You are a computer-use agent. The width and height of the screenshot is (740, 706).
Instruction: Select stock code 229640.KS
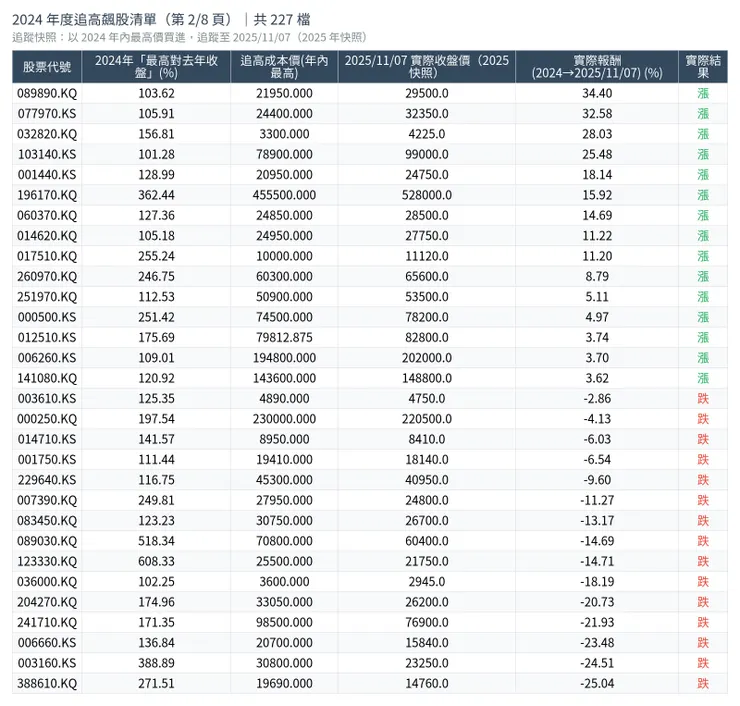click(47, 480)
